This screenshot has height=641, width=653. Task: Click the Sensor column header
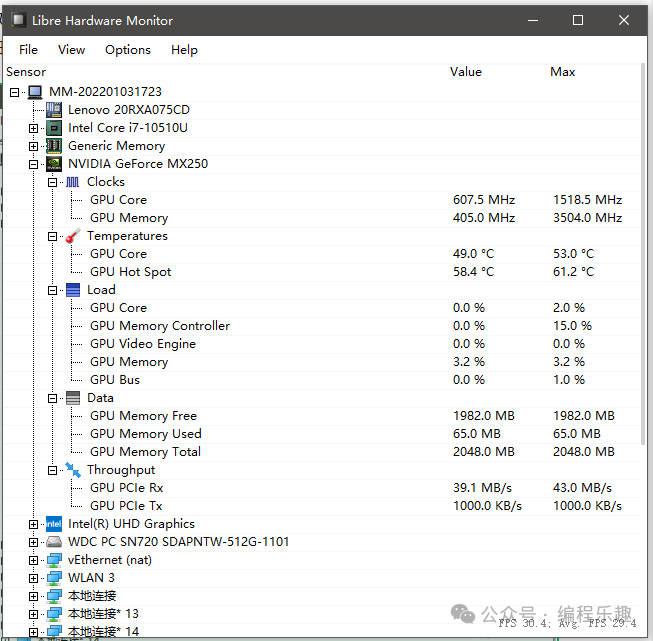pyautogui.click(x=26, y=72)
